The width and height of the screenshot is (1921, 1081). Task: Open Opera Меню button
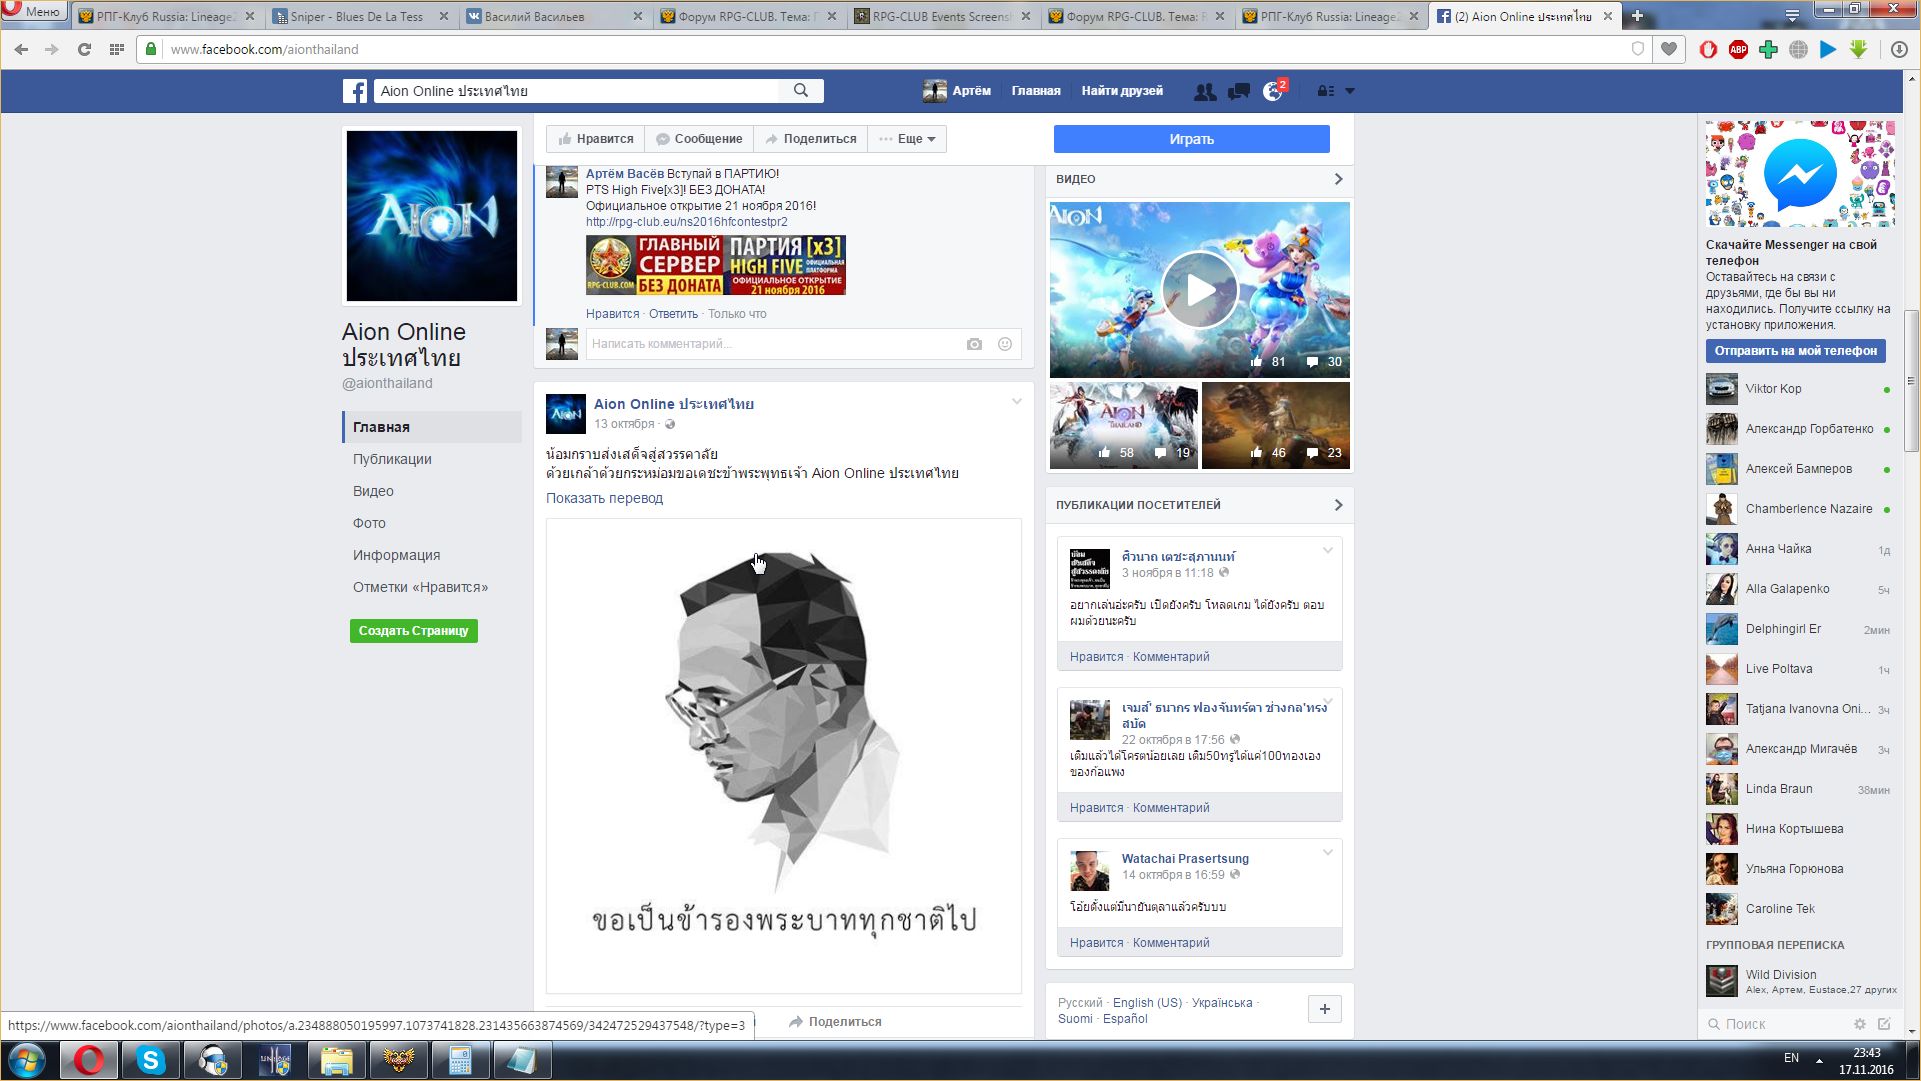(x=34, y=11)
